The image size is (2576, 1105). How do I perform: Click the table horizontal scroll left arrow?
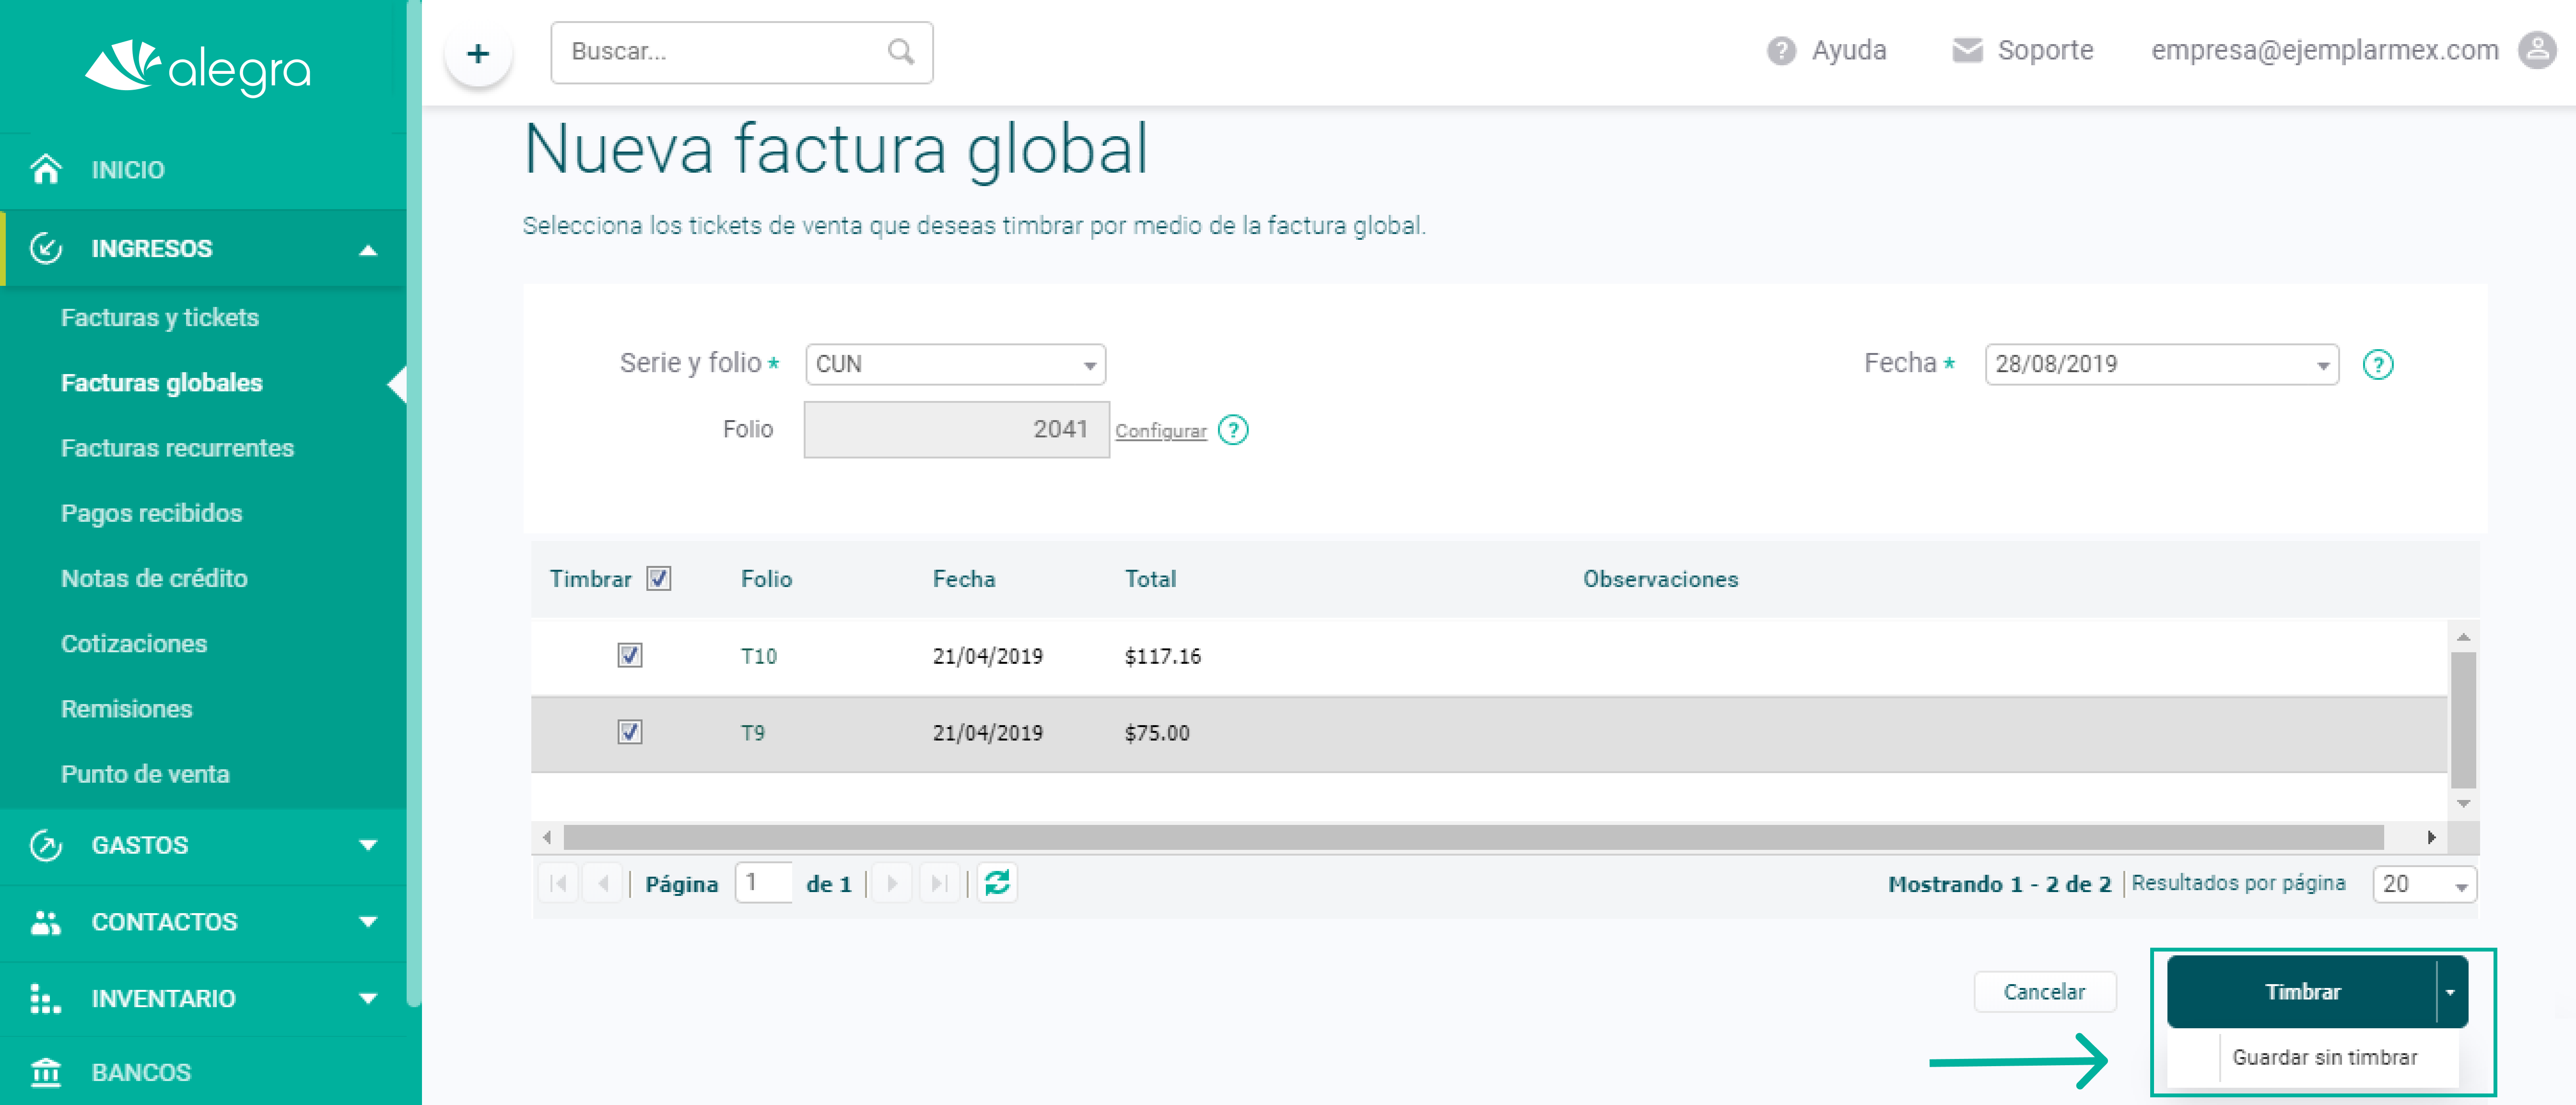pyautogui.click(x=547, y=837)
